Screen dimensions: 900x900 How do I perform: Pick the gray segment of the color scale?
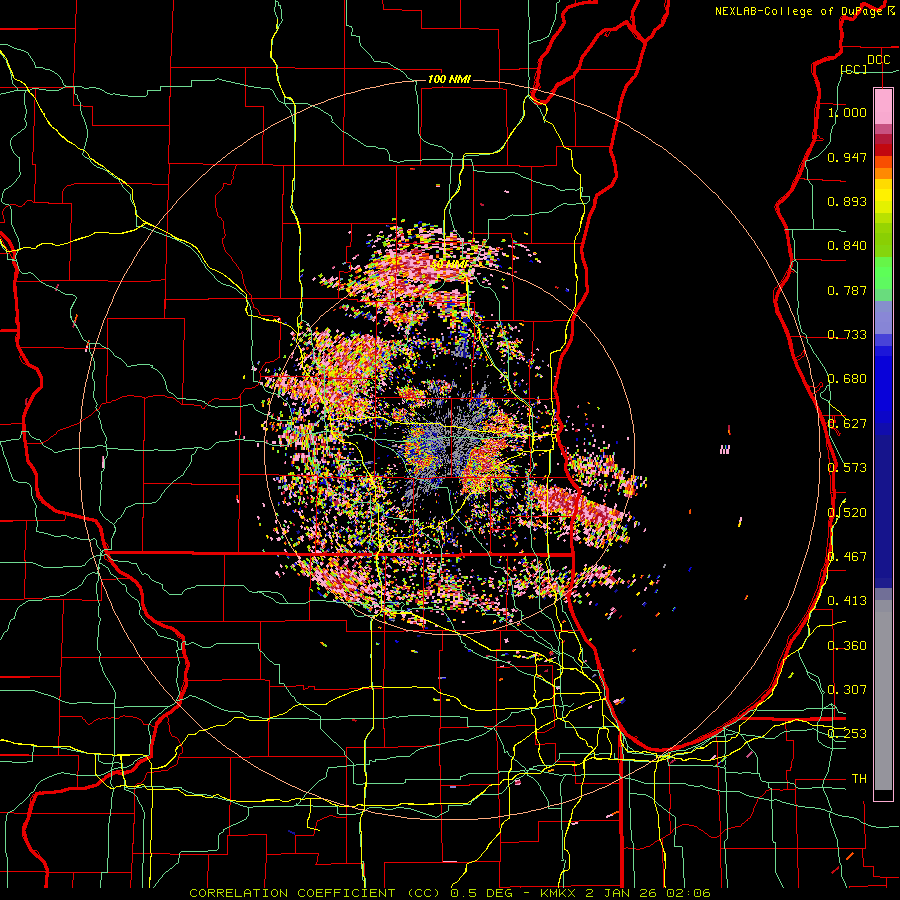[x=883, y=695]
